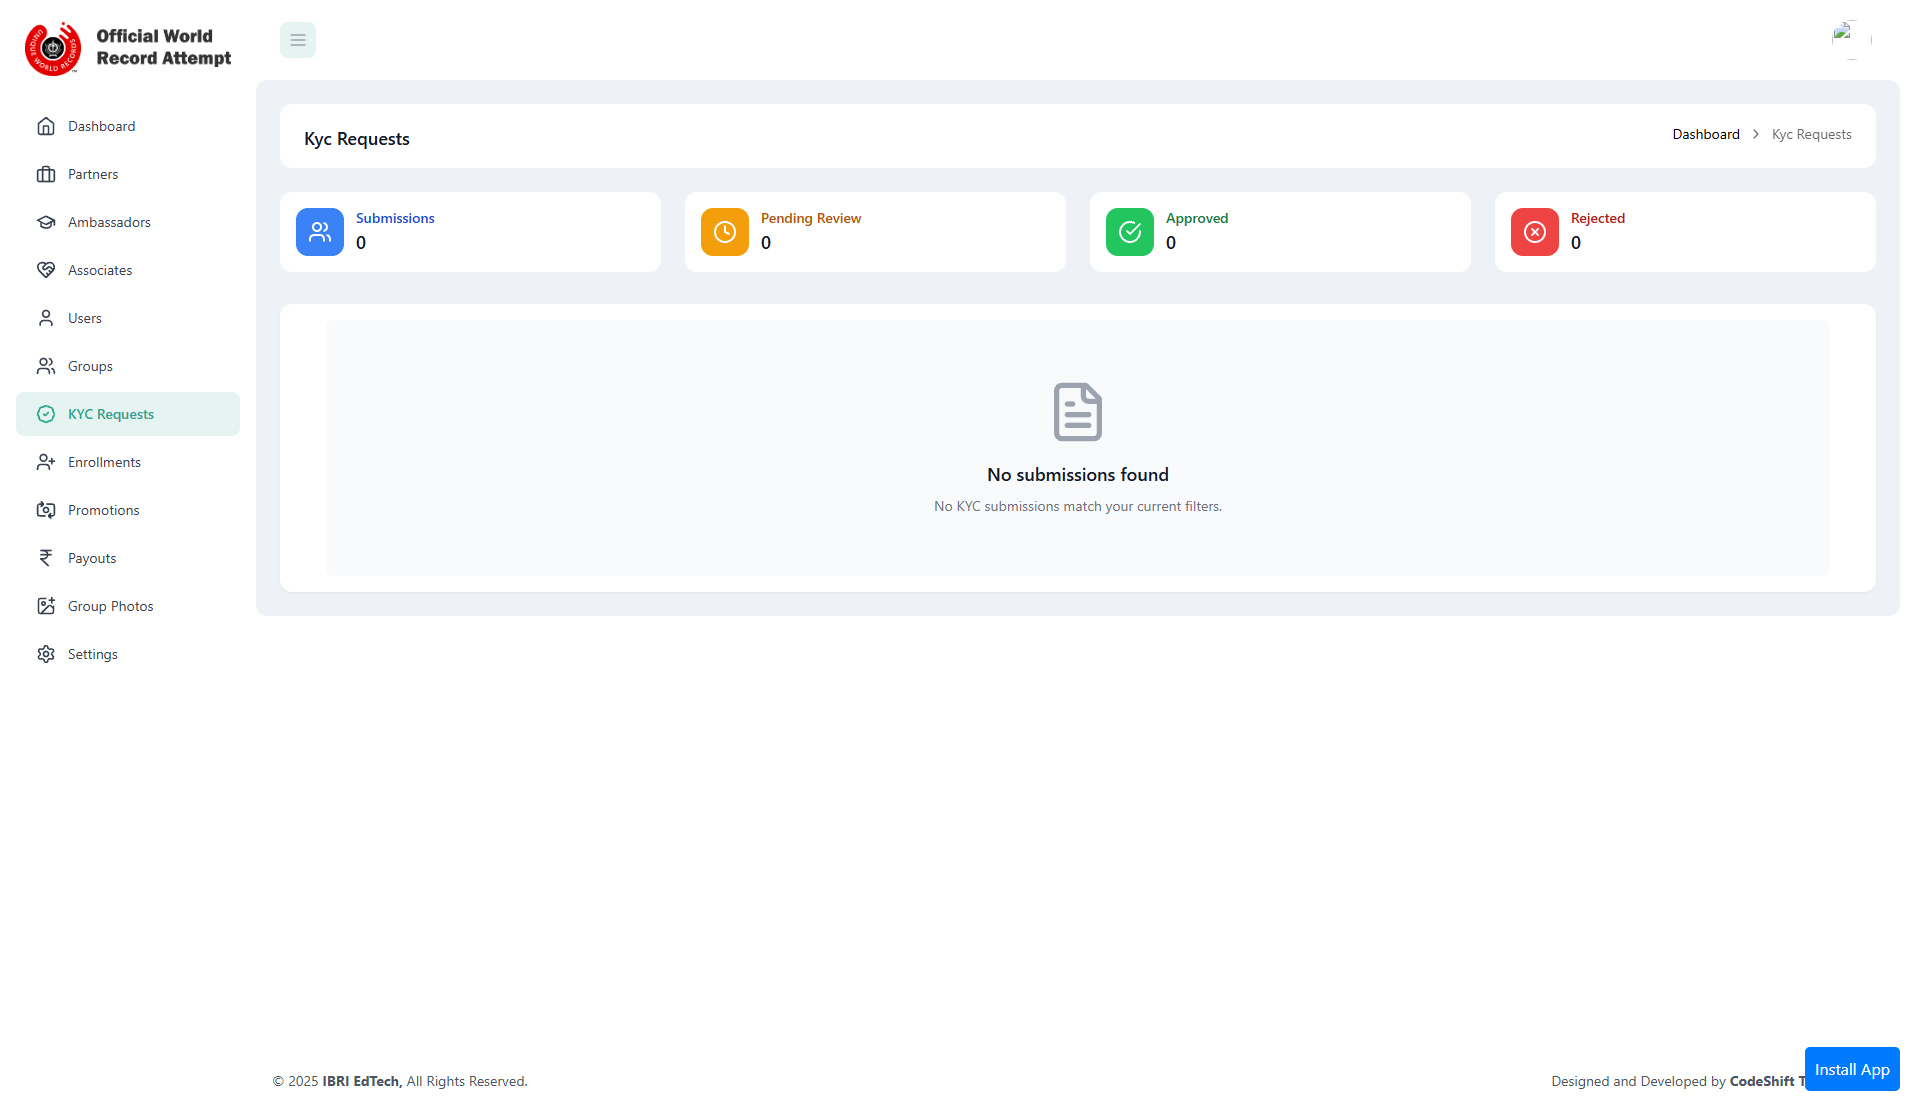Click the Dashboard home icon in sidebar
This screenshot has height=1111, width=1920.
[46, 126]
